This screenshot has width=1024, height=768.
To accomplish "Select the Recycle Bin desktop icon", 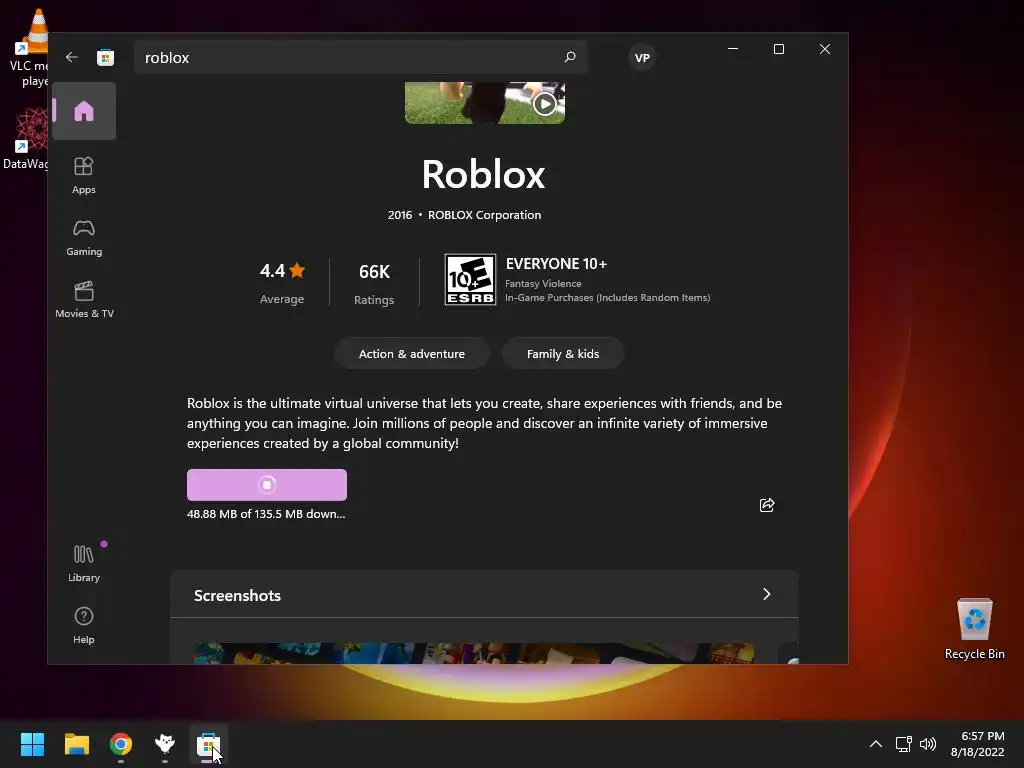I will point(974,628).
